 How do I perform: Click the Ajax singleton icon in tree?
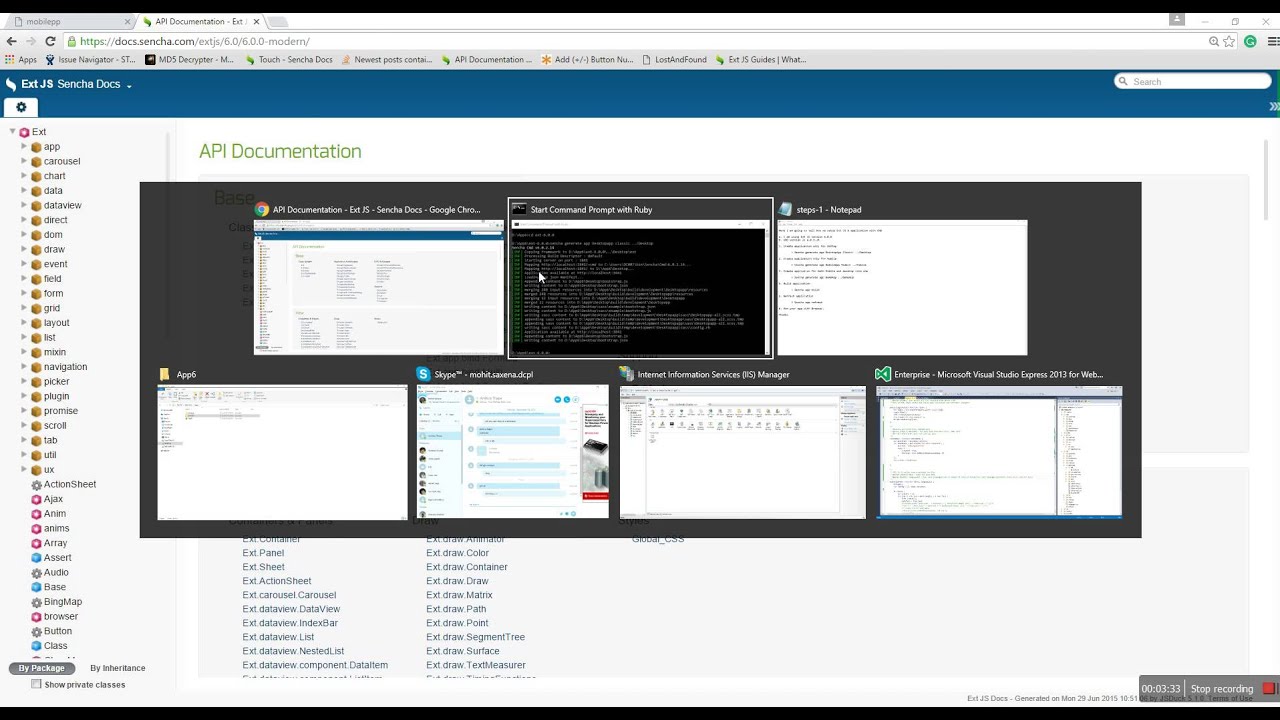(36, 499)
